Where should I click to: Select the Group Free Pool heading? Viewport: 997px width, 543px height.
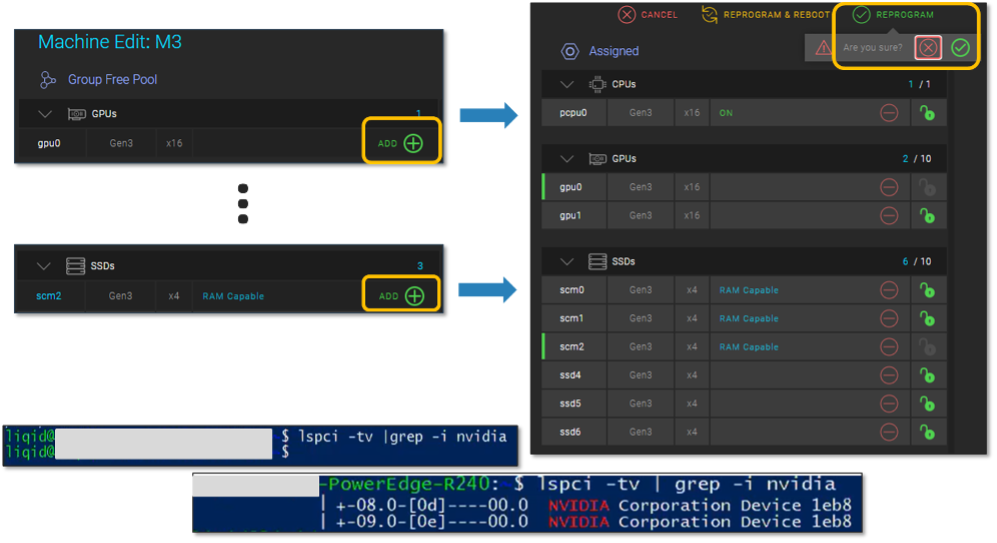tap(112, 79)
